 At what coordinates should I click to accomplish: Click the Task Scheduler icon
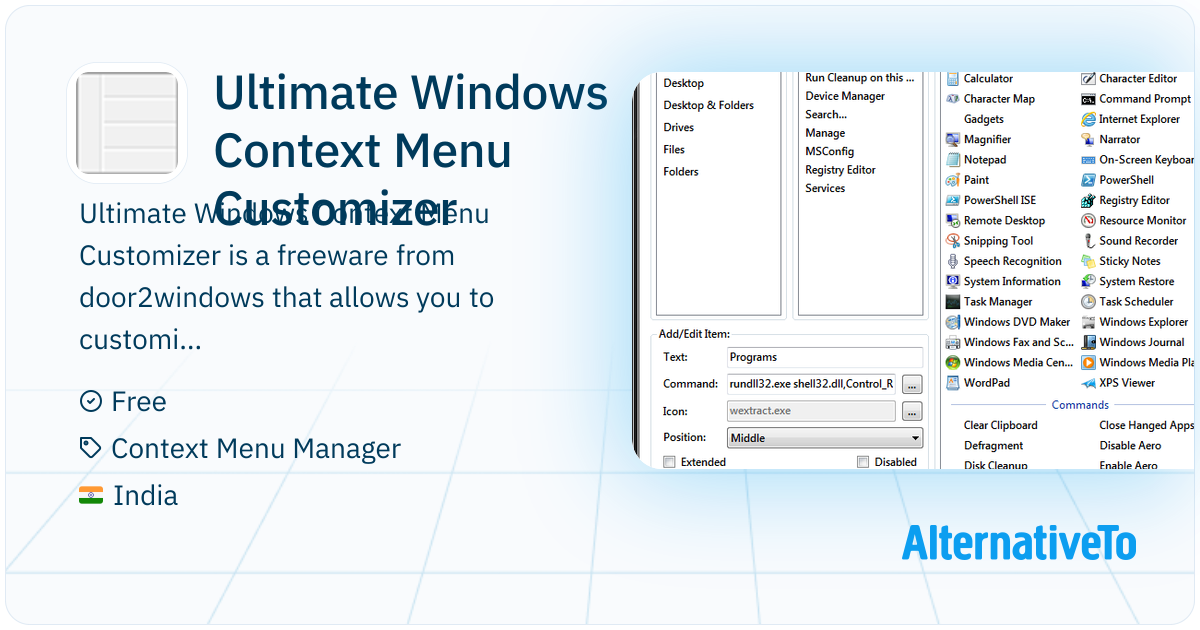tap(1089, 302)
